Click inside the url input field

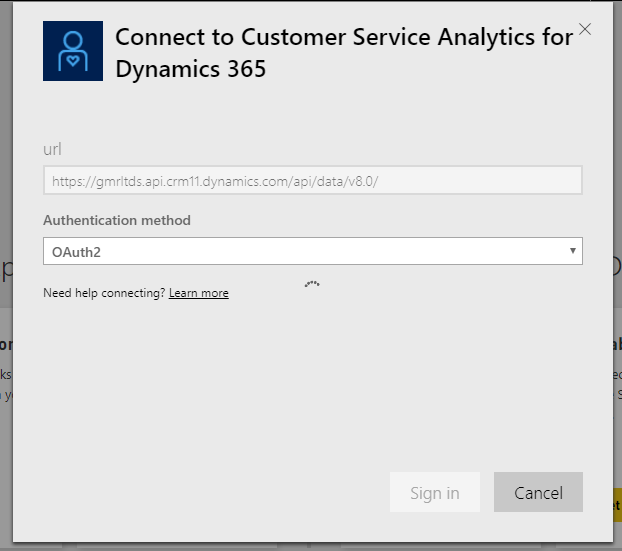tap(312, 181)
